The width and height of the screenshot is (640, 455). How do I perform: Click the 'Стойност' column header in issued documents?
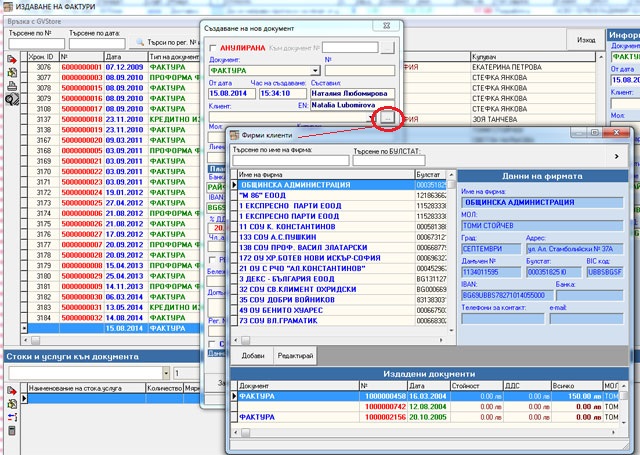point(476,386)
